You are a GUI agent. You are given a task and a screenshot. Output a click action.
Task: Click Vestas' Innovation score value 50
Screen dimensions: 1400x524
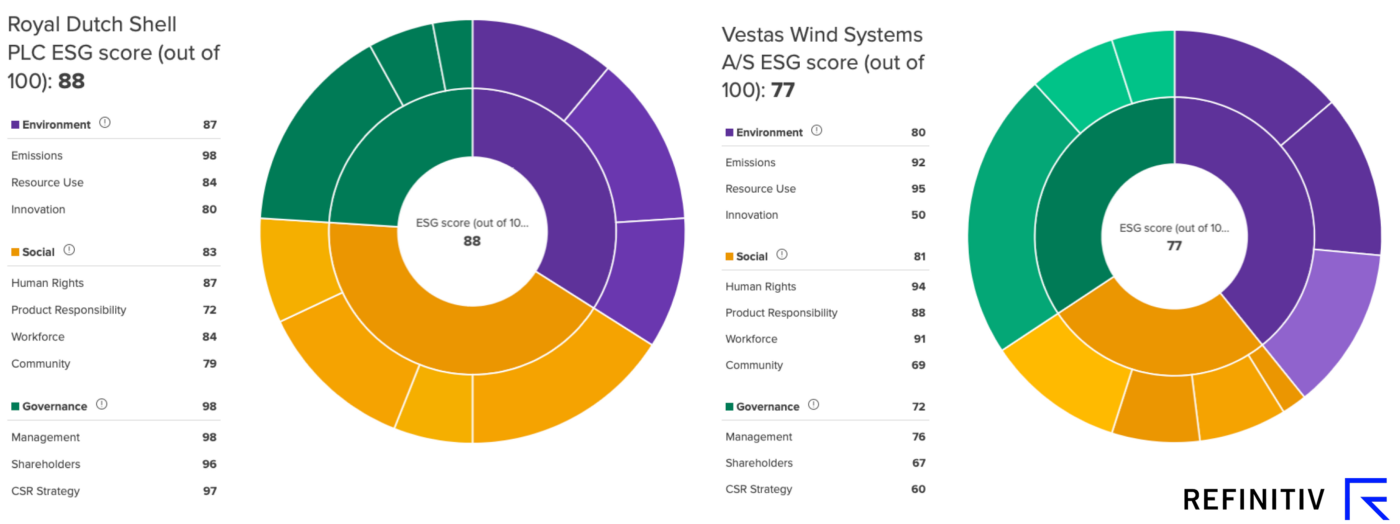click(x=918, y=215)
